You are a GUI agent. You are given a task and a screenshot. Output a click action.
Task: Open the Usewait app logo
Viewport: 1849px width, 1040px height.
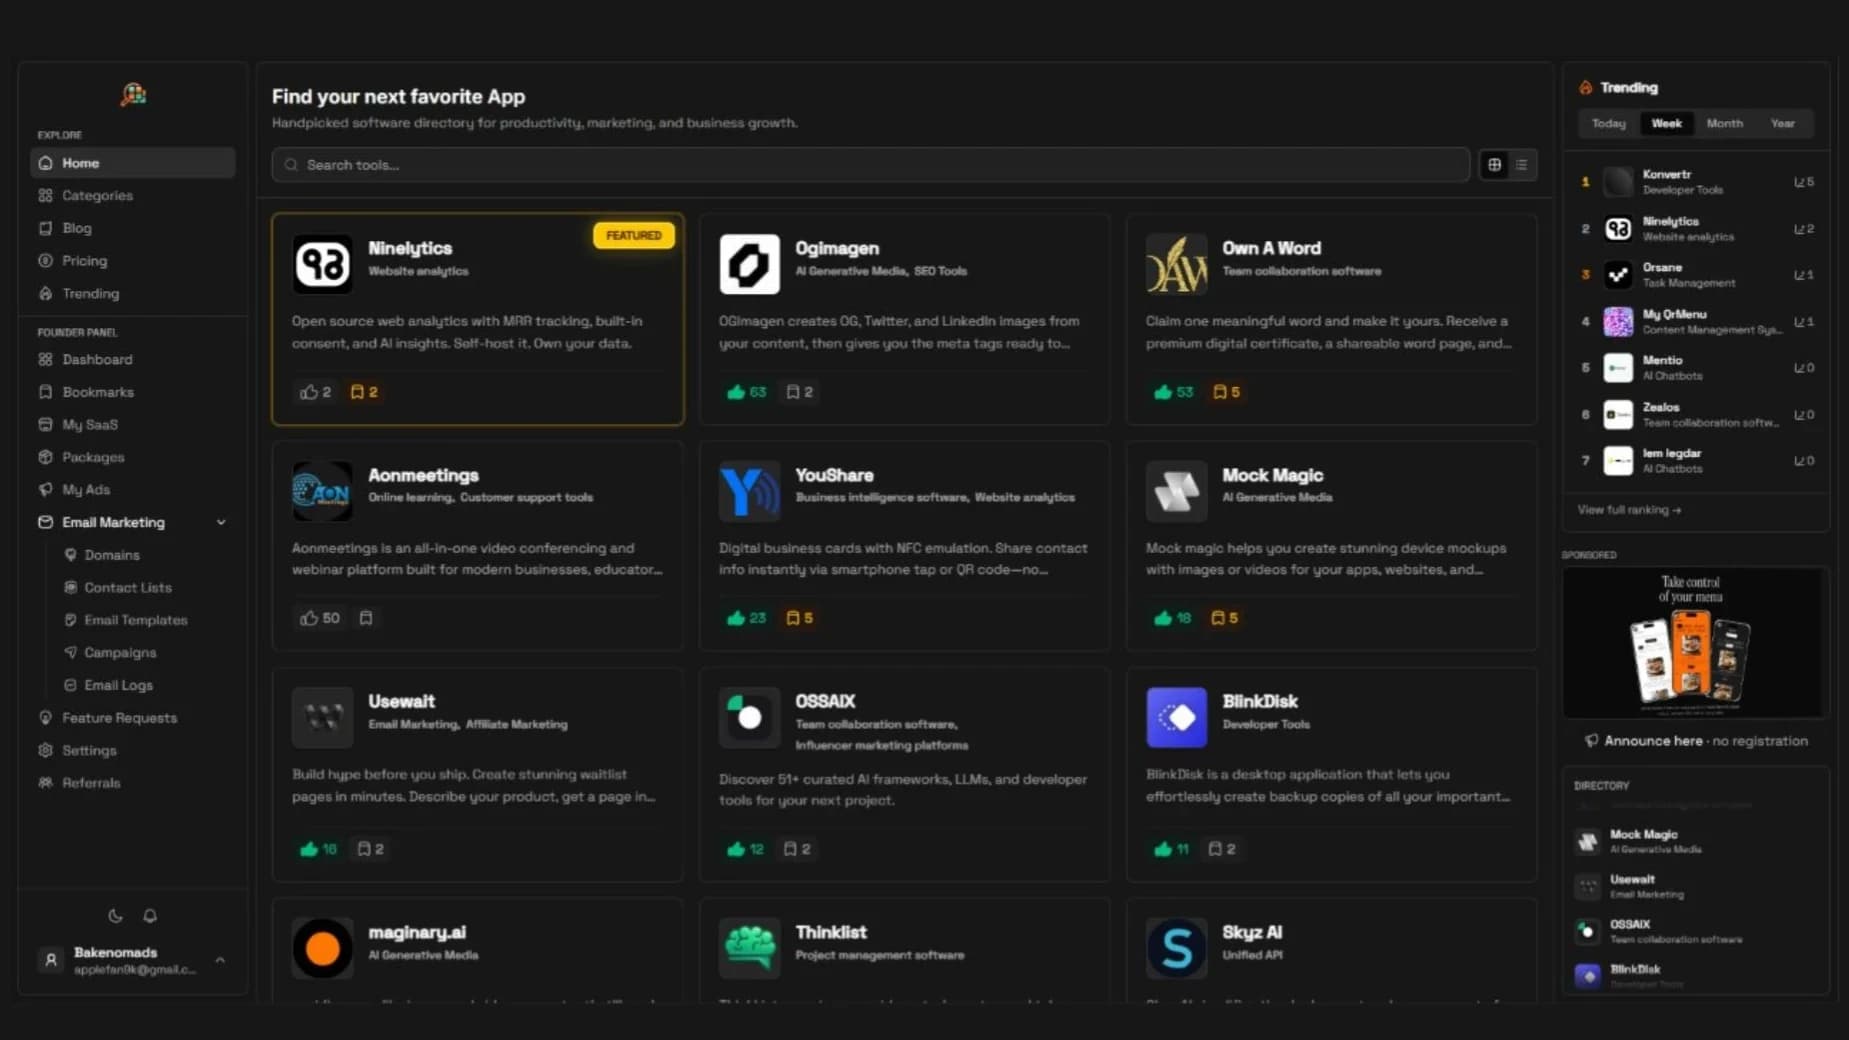click(322, 717)
